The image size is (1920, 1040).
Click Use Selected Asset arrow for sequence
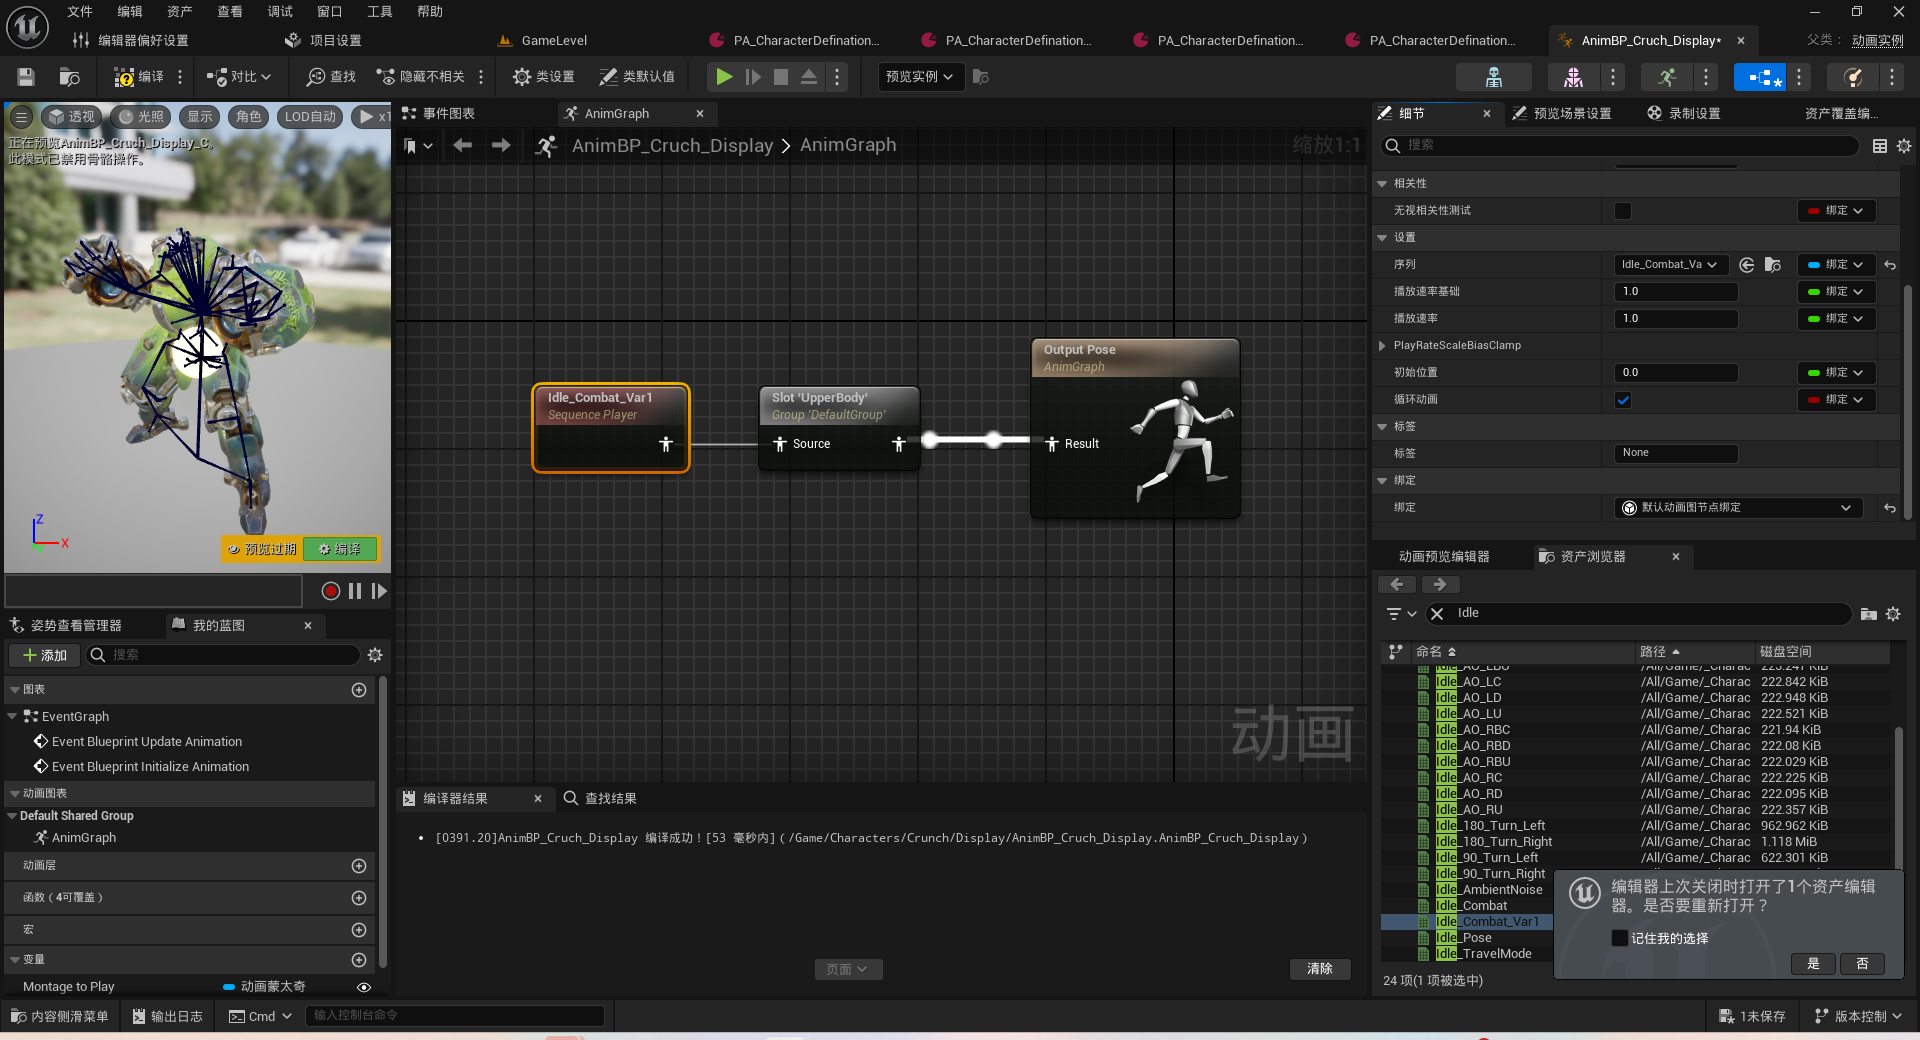tap(1747, 265)
